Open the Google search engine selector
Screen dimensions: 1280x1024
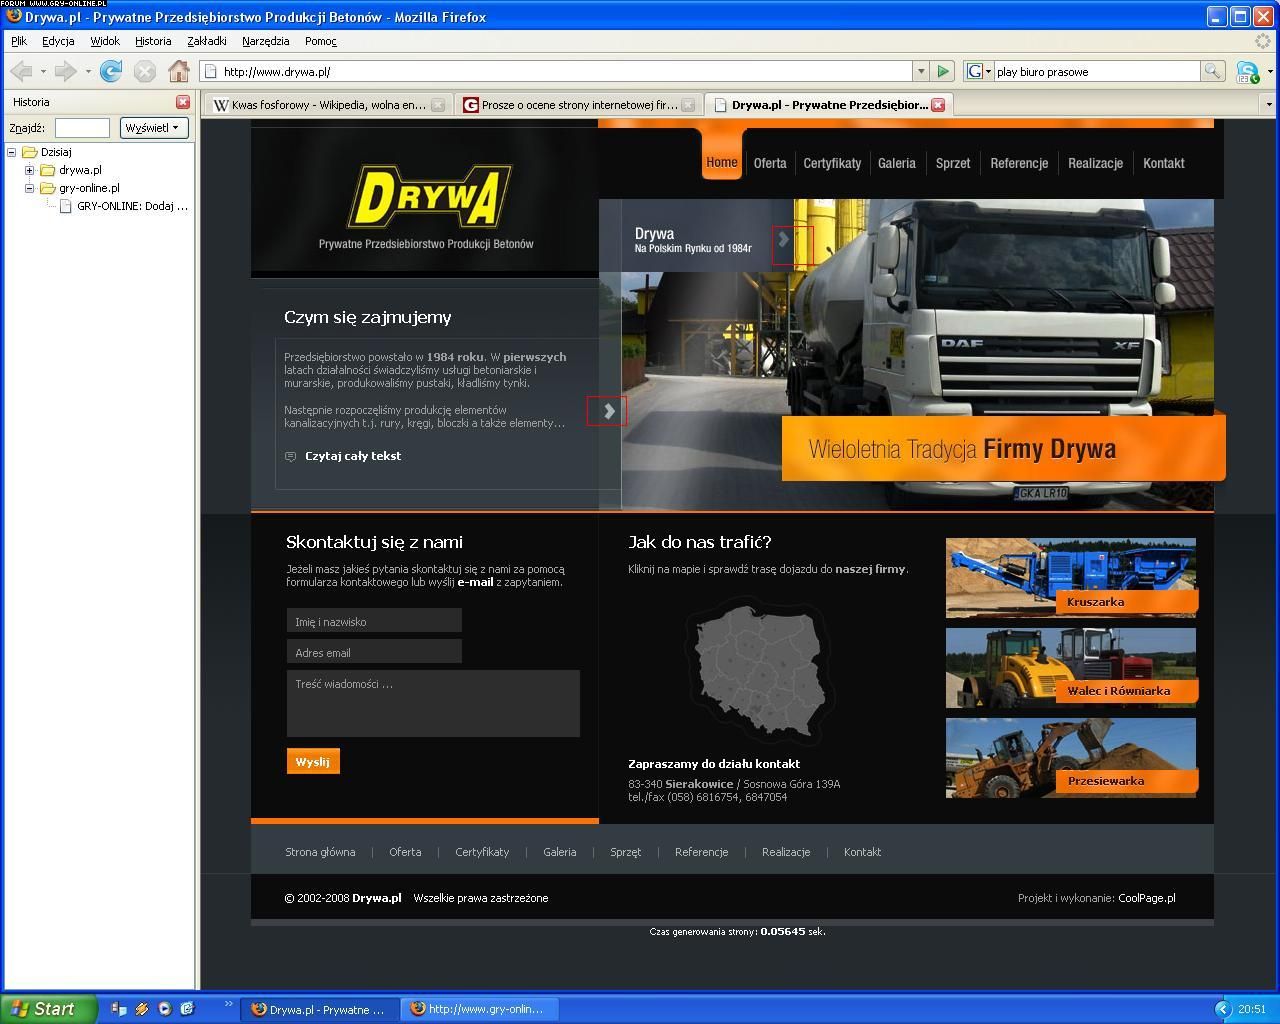(978, 71)
